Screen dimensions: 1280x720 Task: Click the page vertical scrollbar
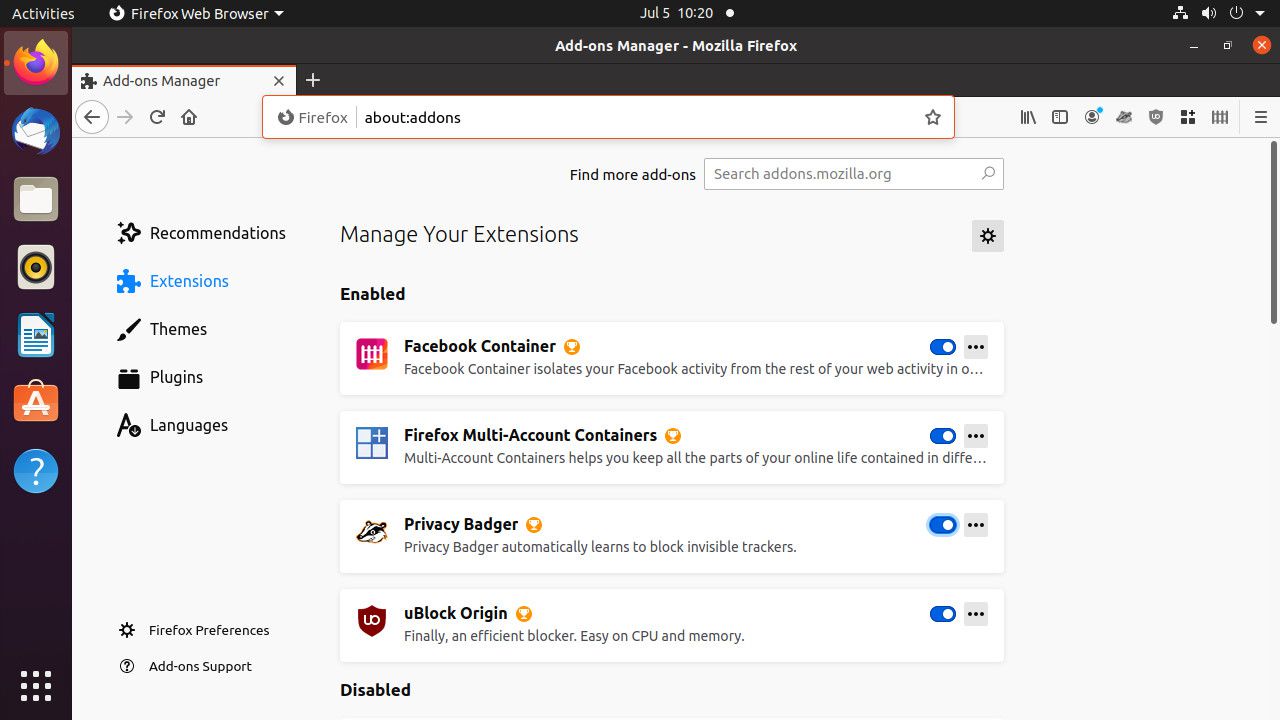click(1273, 233)
